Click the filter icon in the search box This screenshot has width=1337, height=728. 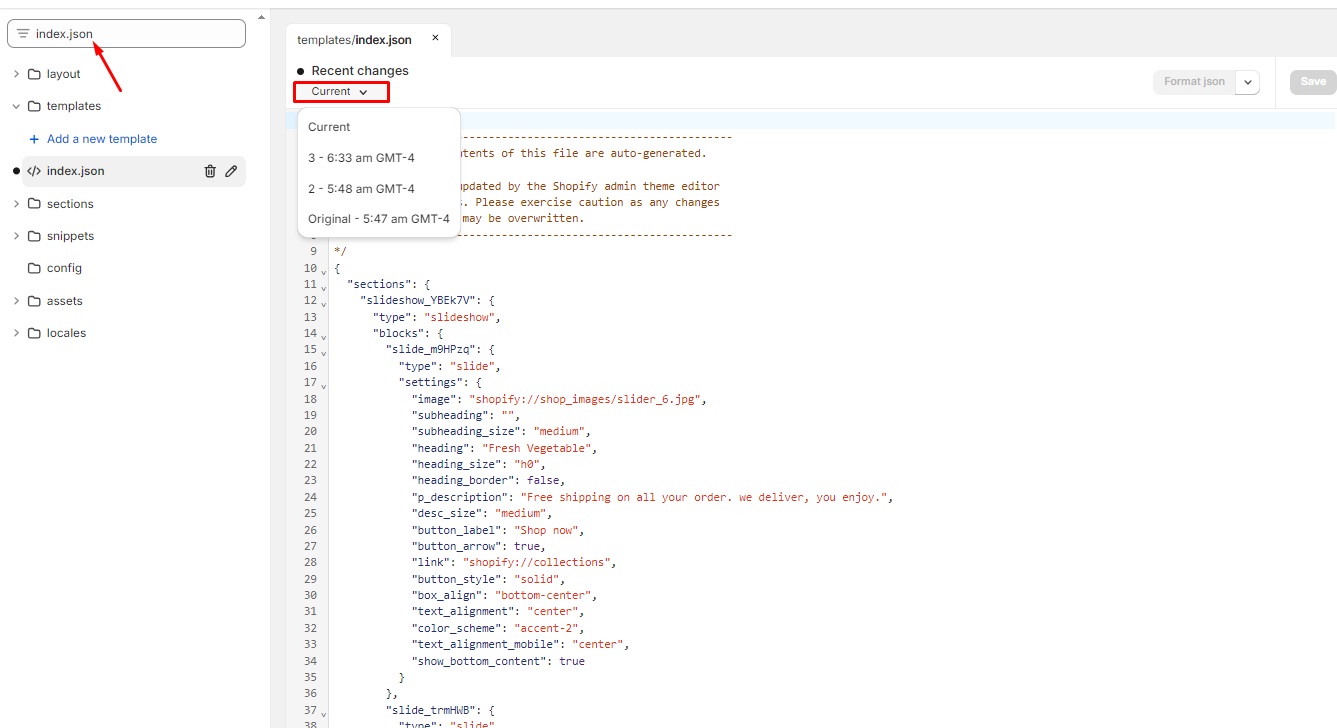click(x=23, y=34)
